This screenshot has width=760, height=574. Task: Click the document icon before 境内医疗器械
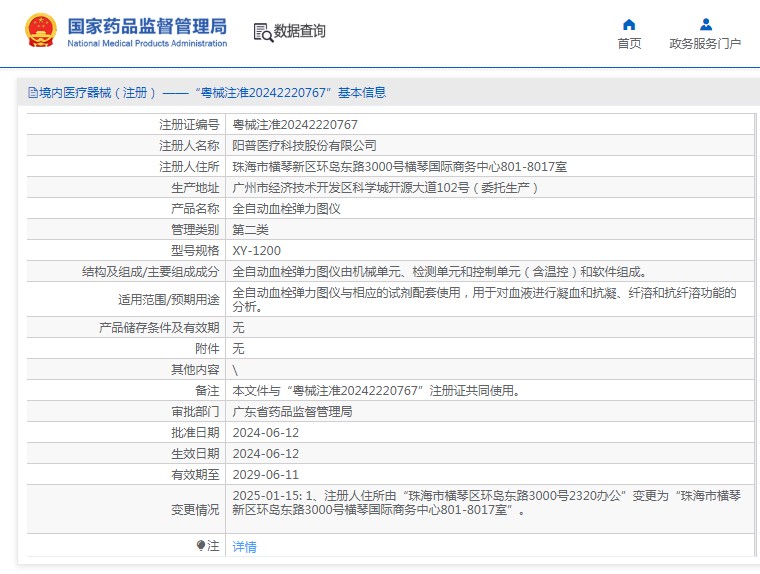point(32,93)
